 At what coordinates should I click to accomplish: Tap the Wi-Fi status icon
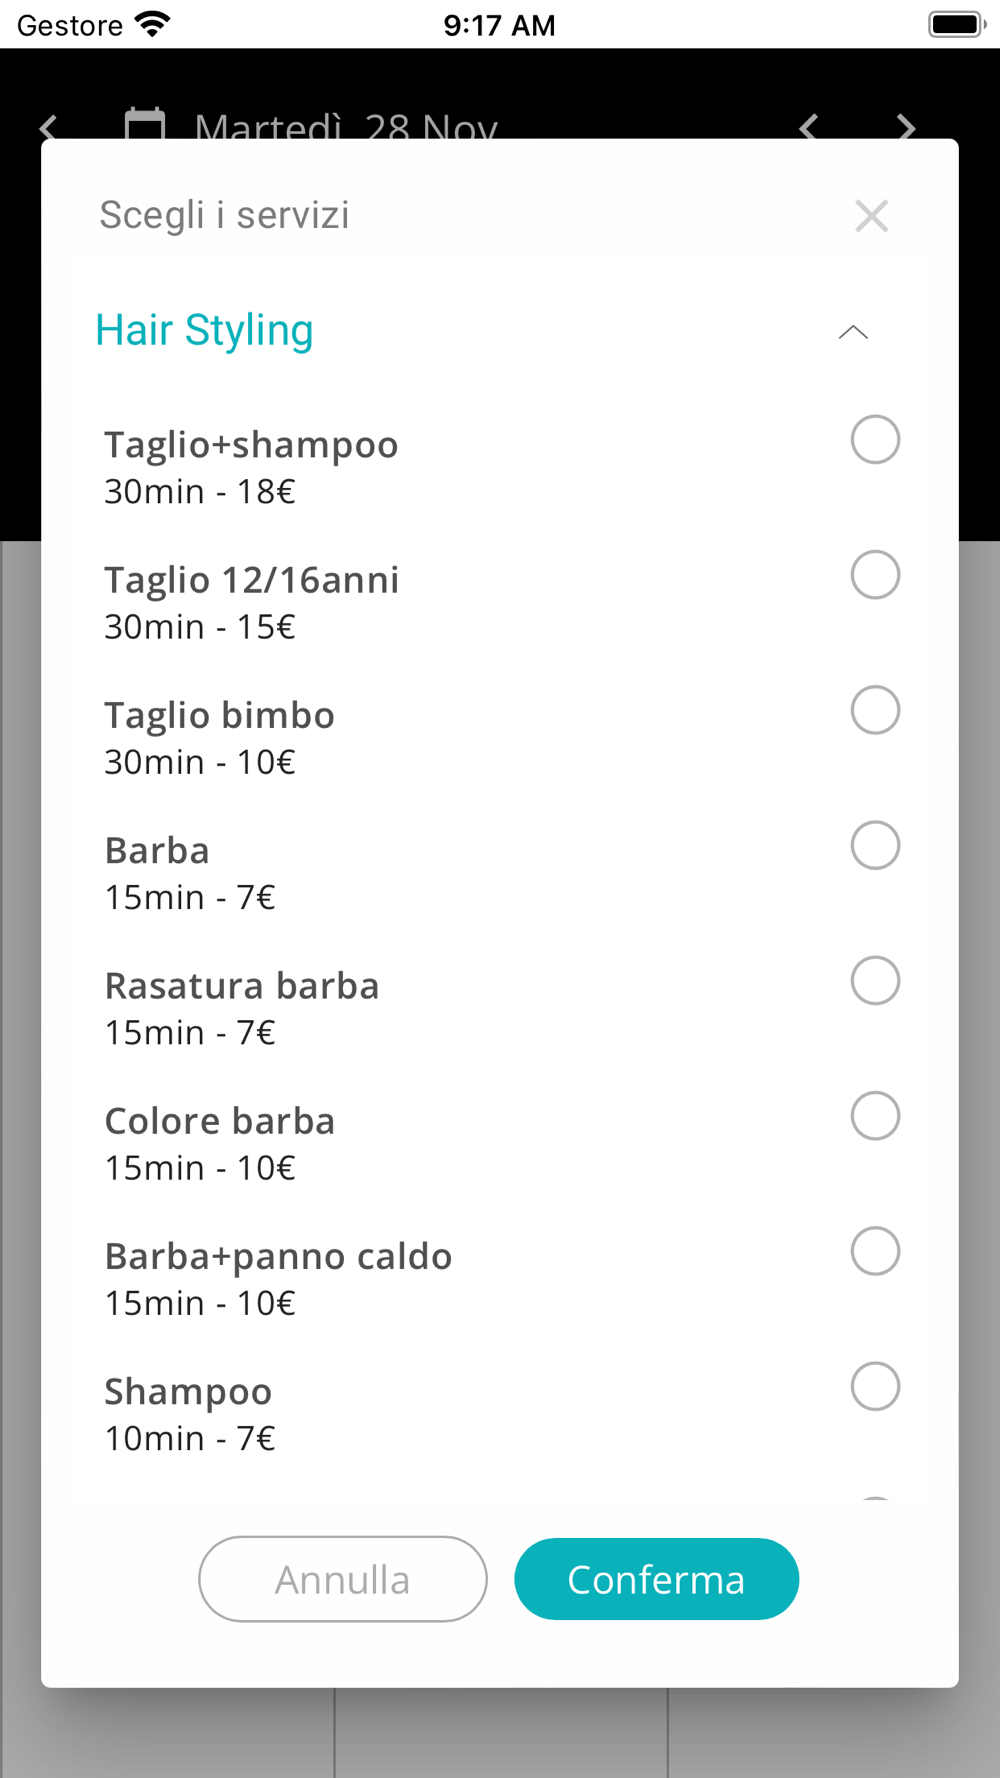(x=152, y=24)
